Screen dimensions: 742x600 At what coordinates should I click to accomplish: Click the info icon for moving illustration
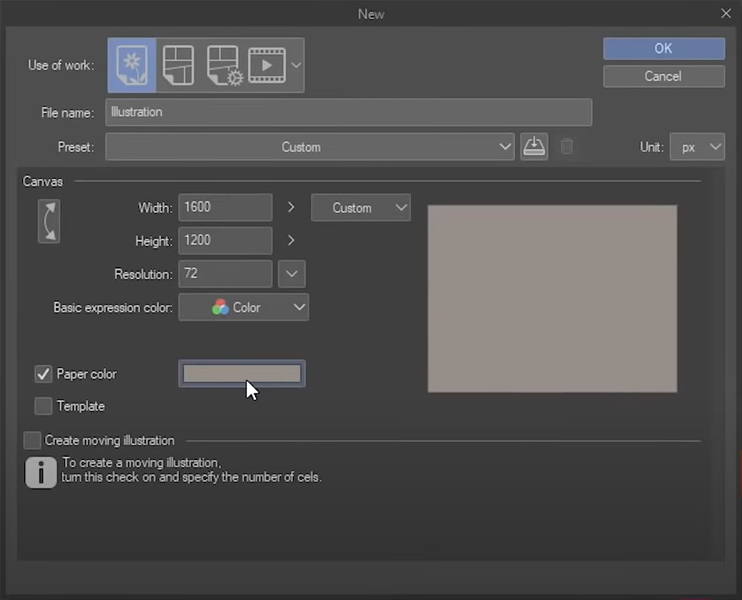tap(40, 471)
